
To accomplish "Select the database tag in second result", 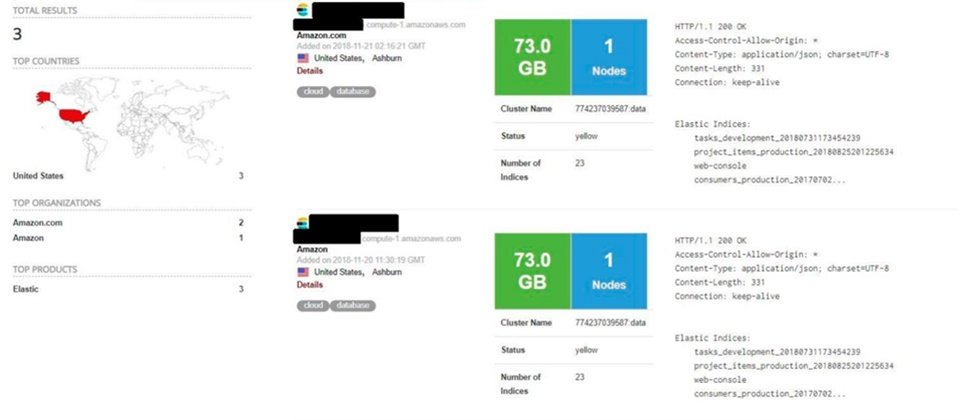I will 353,306.
